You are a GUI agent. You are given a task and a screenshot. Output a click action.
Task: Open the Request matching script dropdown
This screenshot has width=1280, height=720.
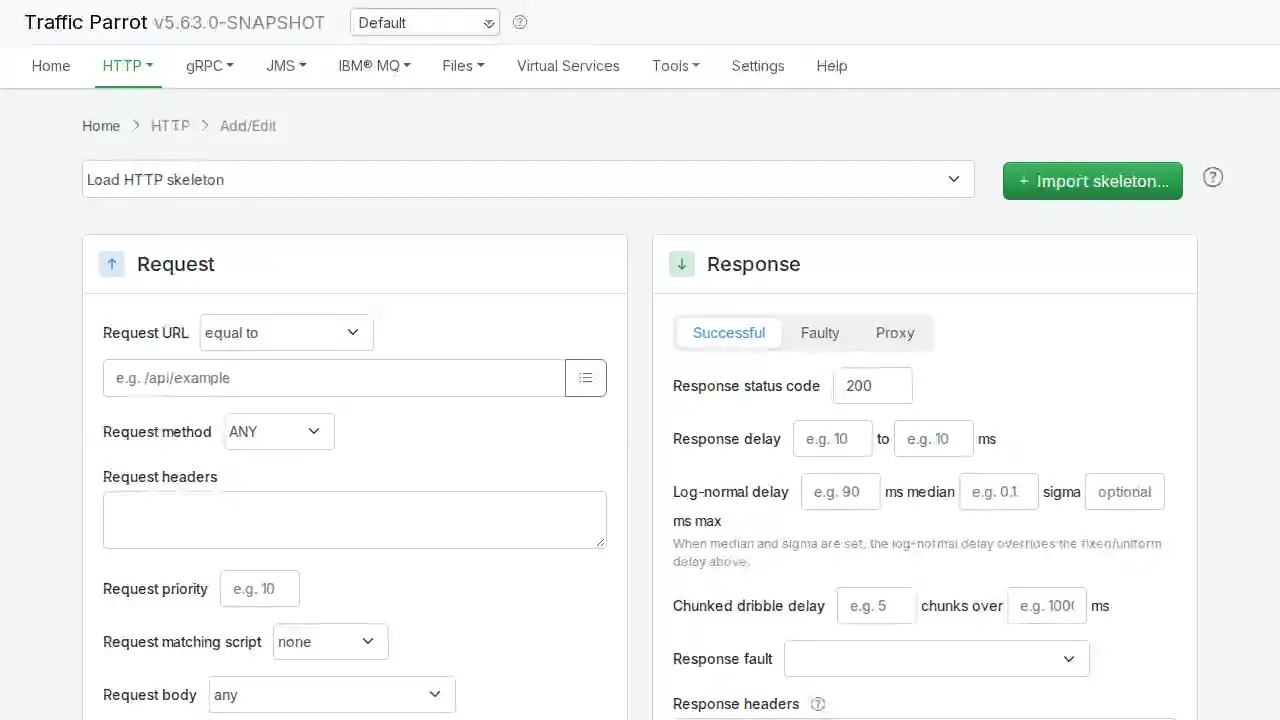coord(331,642)
